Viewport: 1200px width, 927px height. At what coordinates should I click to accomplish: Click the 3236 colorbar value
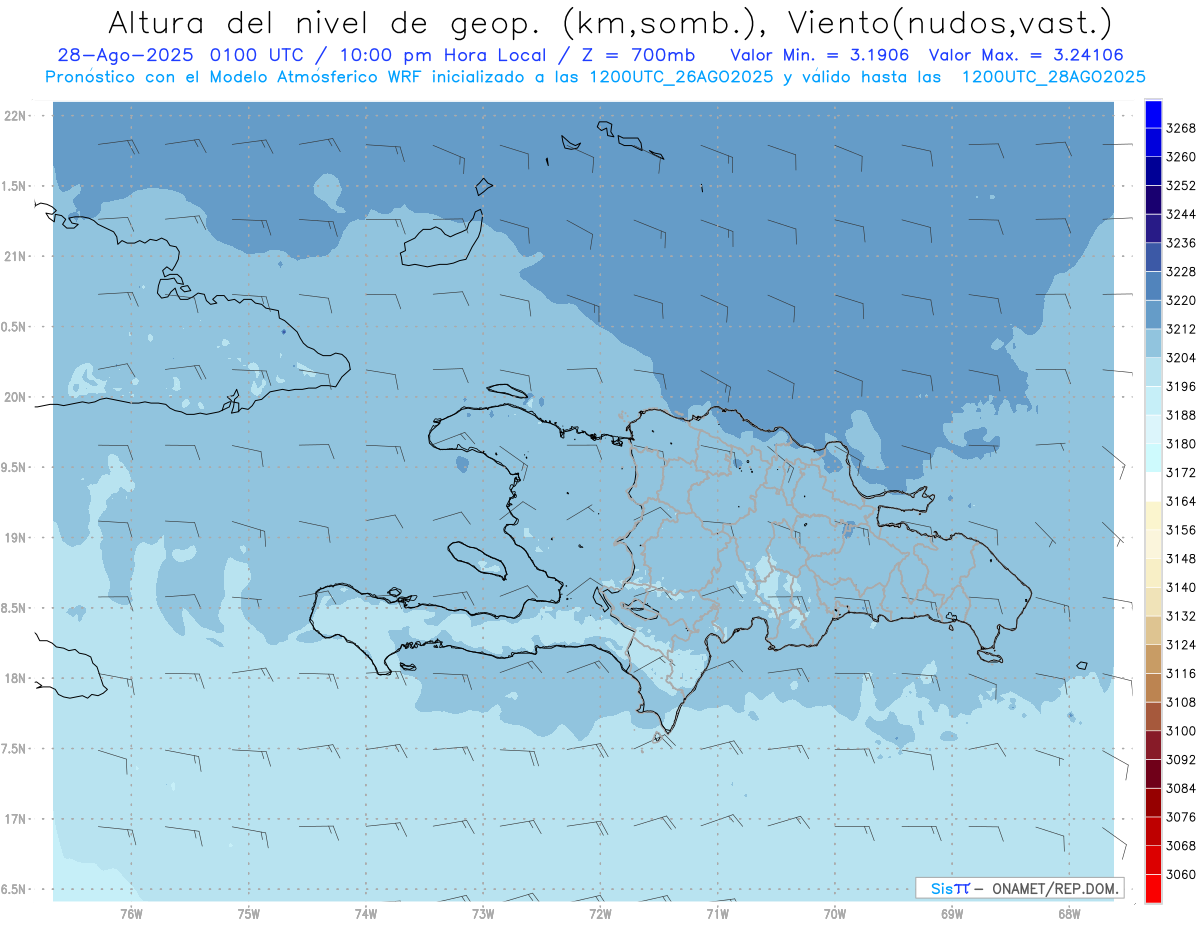1181,243
